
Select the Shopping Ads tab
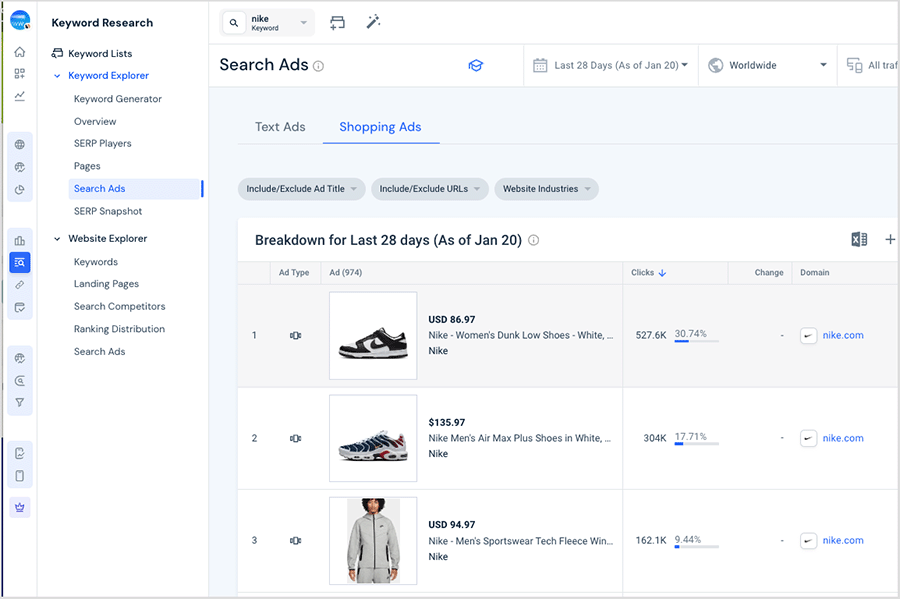(380, 127)
